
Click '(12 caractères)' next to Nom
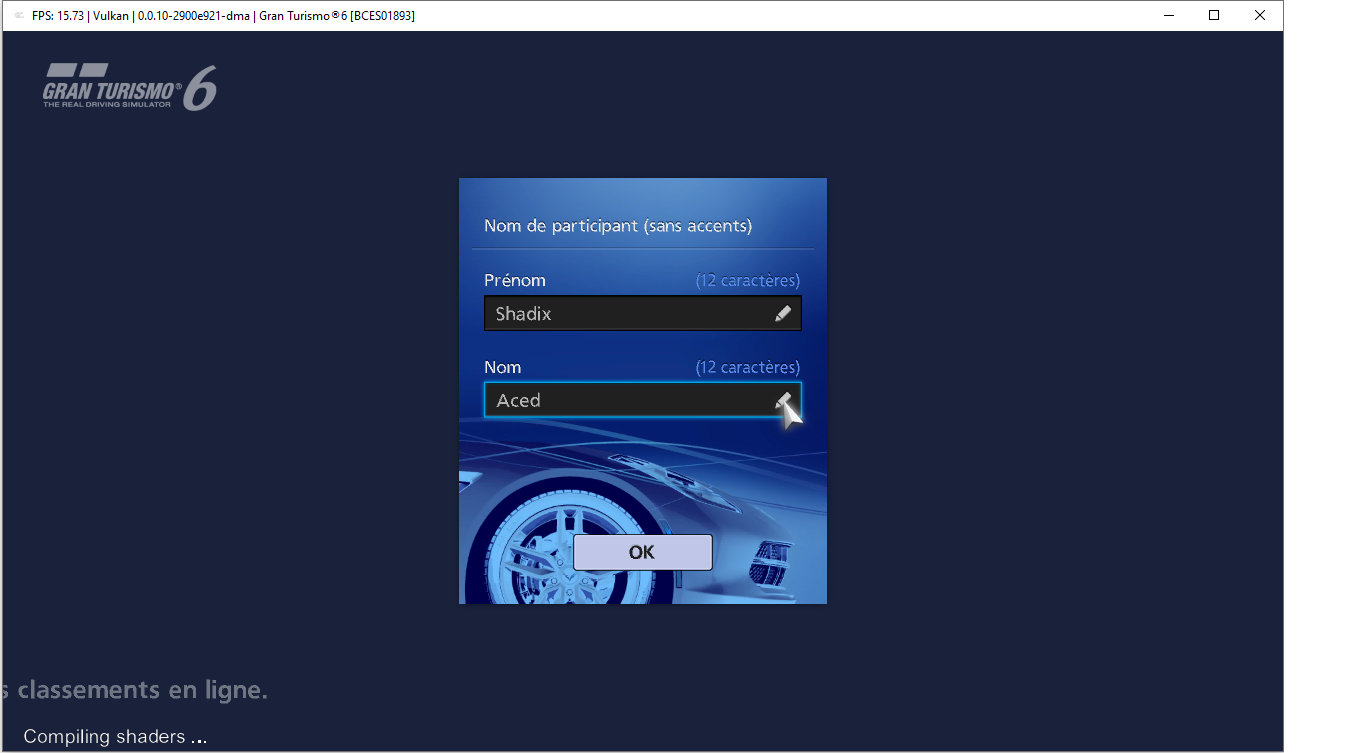click(x=748, y=367)
